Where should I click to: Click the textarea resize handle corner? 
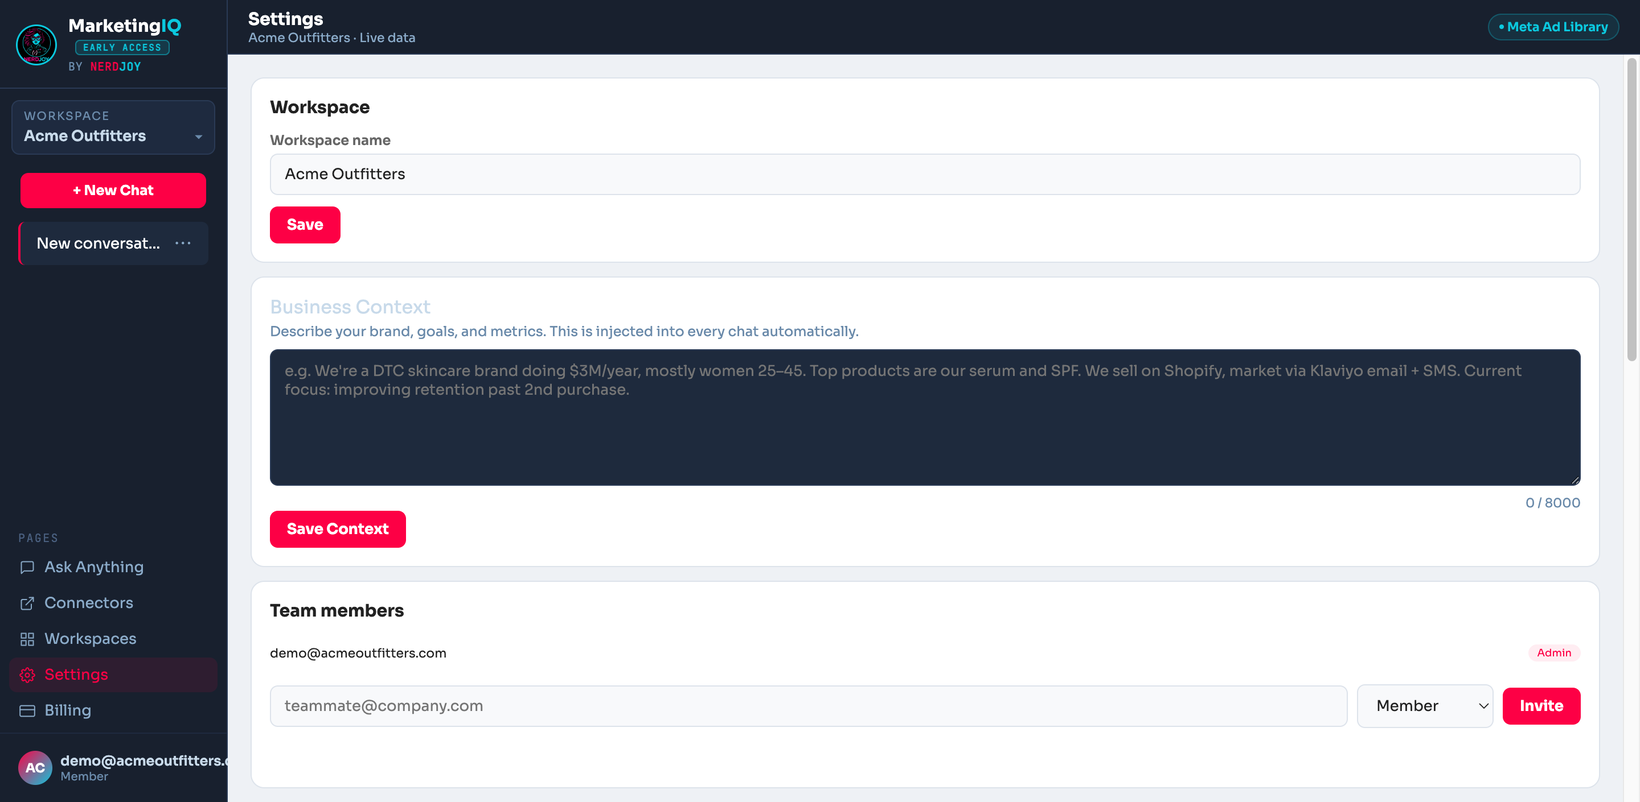click(x=1575, y=480)
